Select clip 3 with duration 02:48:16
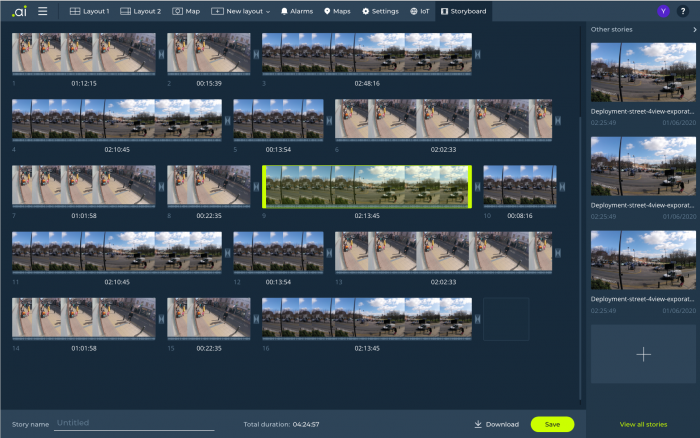The width and height of the screenshot is (700, 438). pos(367,54)
